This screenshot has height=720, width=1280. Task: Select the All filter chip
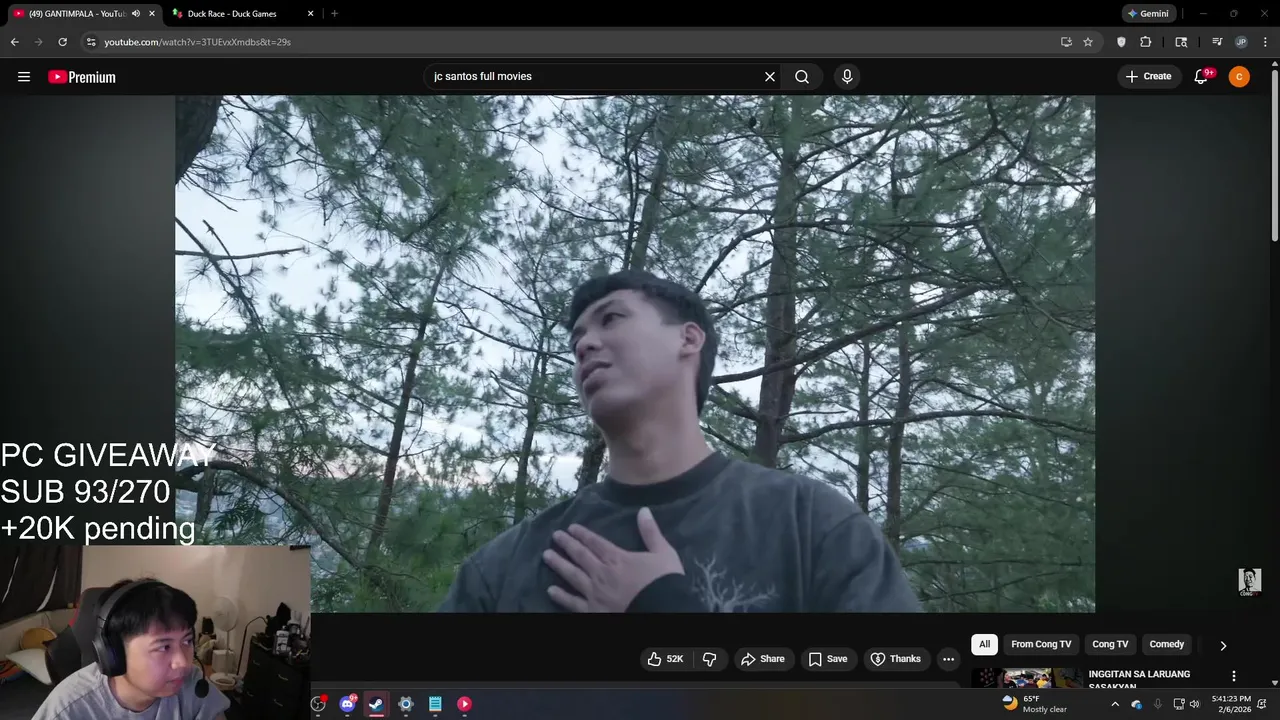click(984, 645)
